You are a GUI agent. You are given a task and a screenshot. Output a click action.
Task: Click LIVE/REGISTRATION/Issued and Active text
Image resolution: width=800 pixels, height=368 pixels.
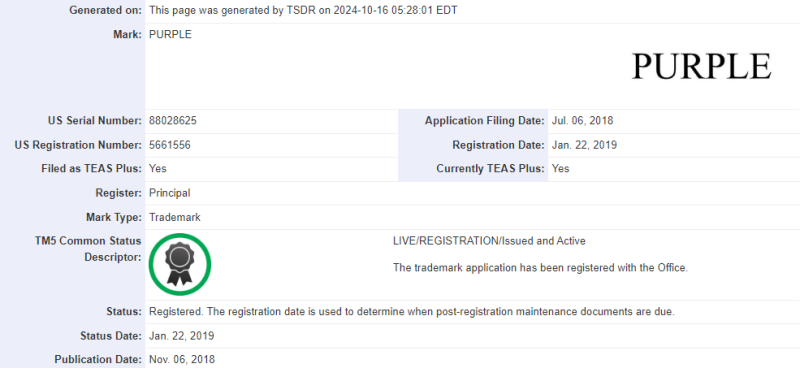click(489, 241)
